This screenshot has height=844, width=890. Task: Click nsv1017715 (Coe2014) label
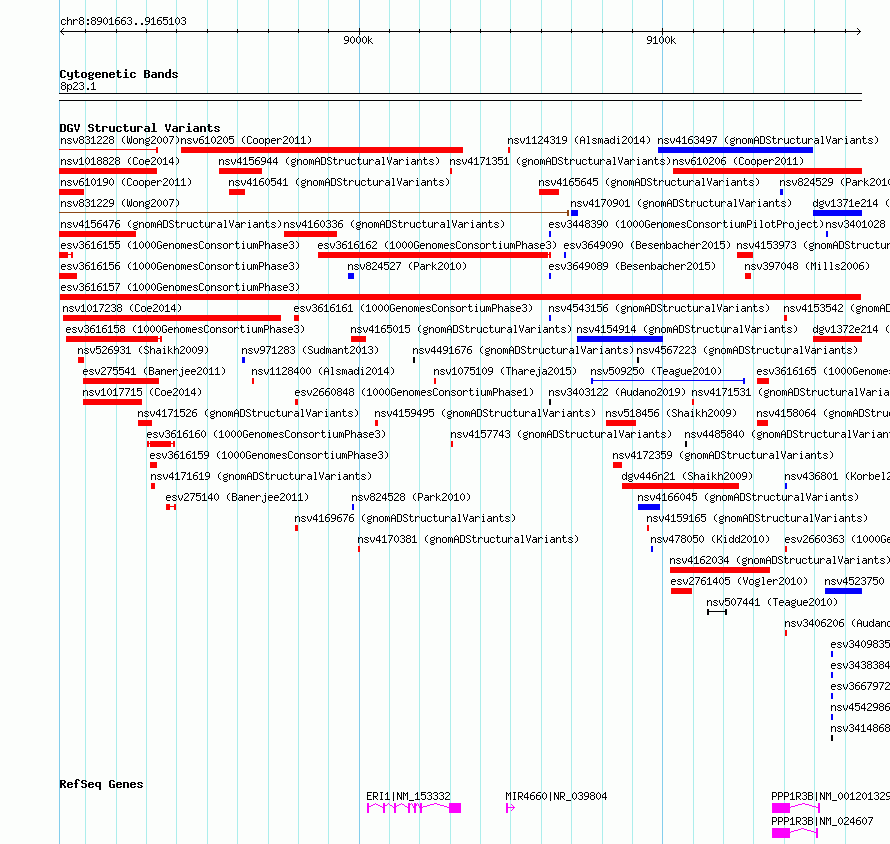click(142, 392)
